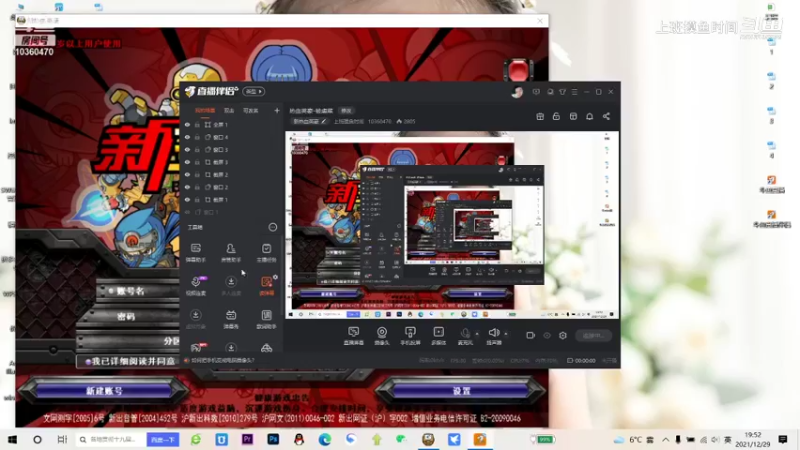This screenshot has height=450, width=800.
Task: Check the agreement box in game window
Action: [88, 361]
